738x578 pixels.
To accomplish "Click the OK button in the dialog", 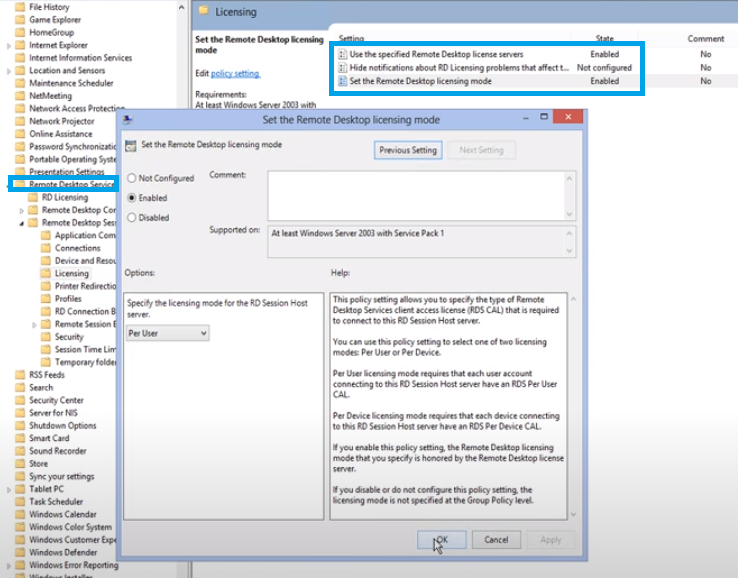I will (441, 539).
